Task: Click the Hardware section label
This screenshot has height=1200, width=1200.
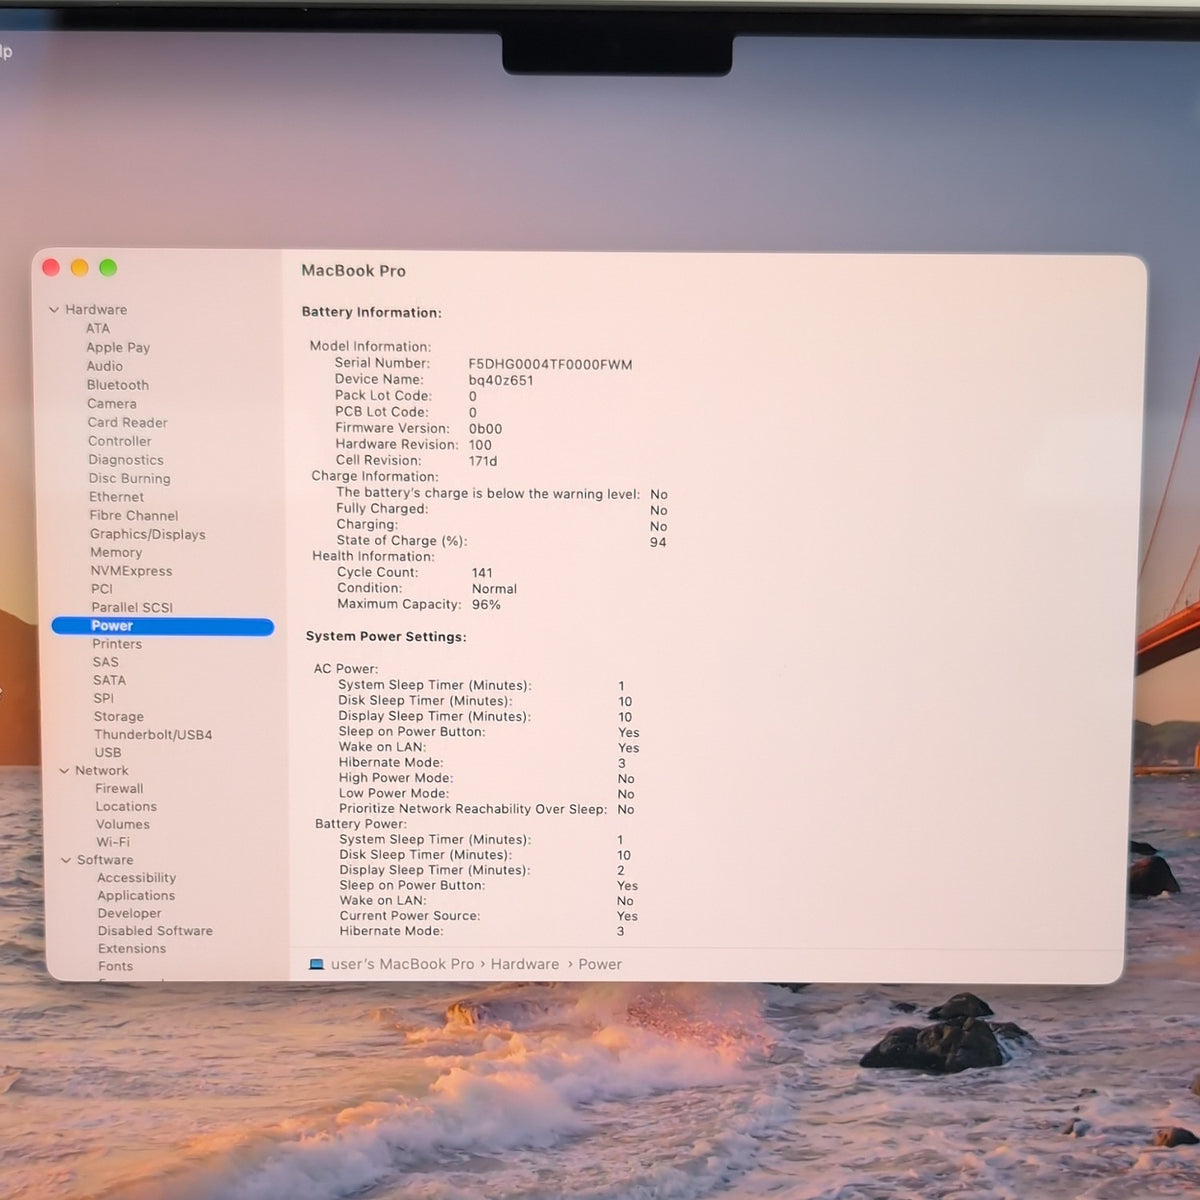Action: coord(96,310)
